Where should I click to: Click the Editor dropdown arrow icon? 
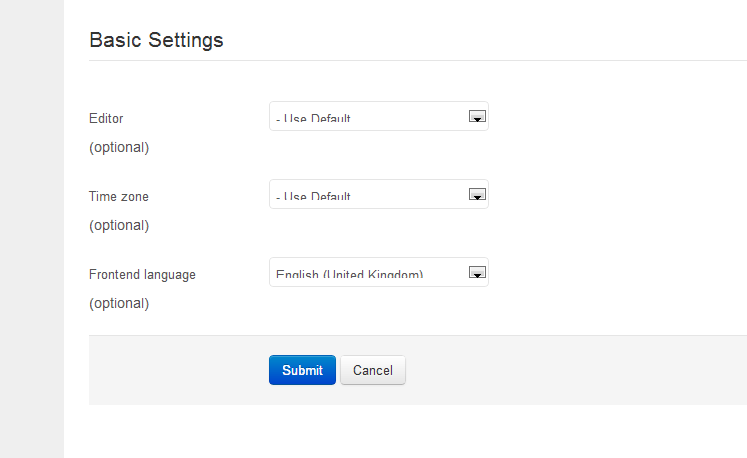477,116
